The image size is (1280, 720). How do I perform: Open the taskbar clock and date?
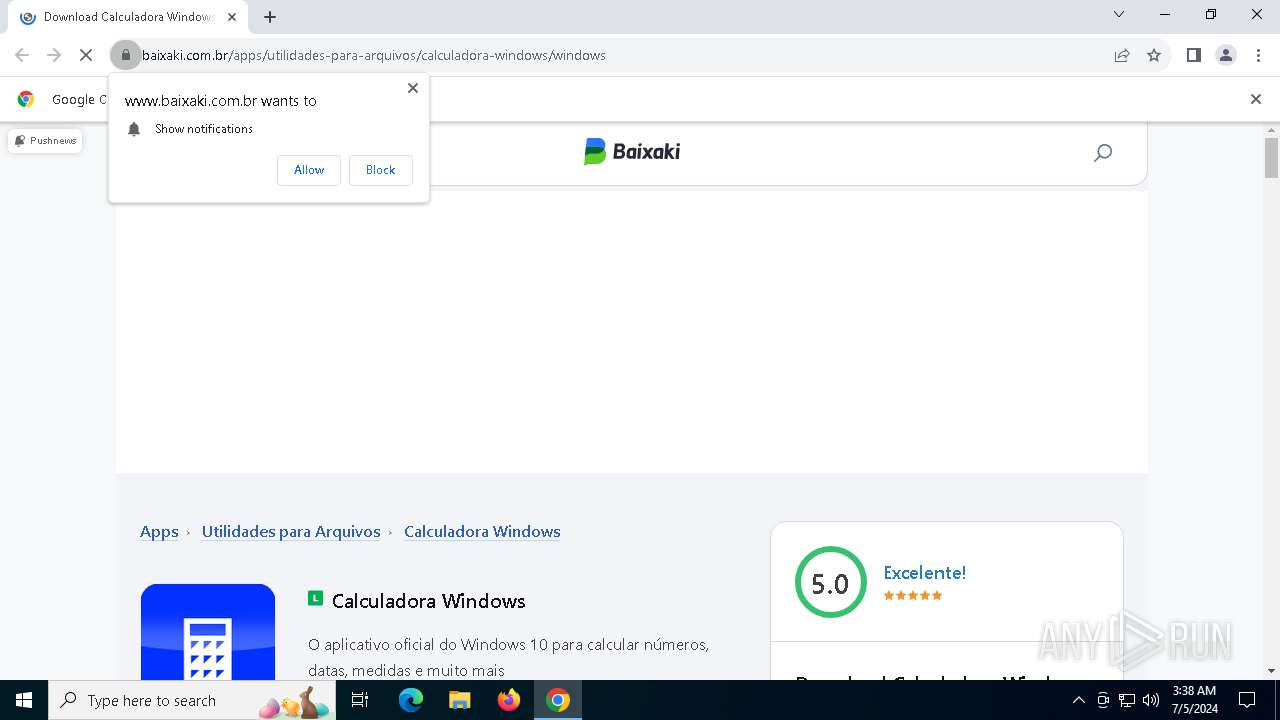1194,700
